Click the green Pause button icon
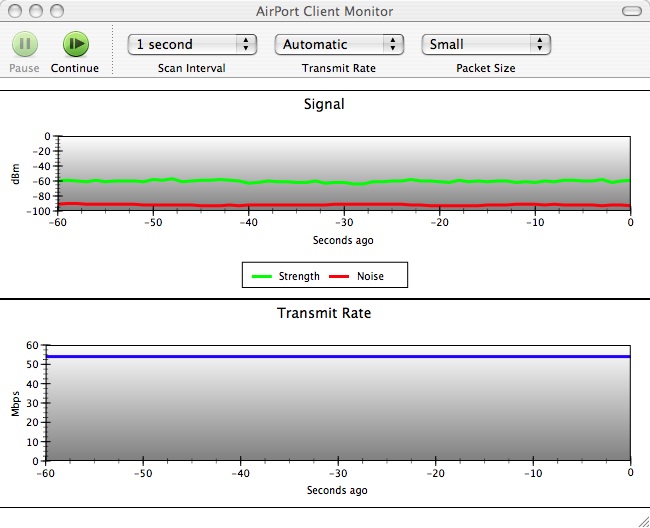This screenshot has height=528, width=650. tap(25, 44)
